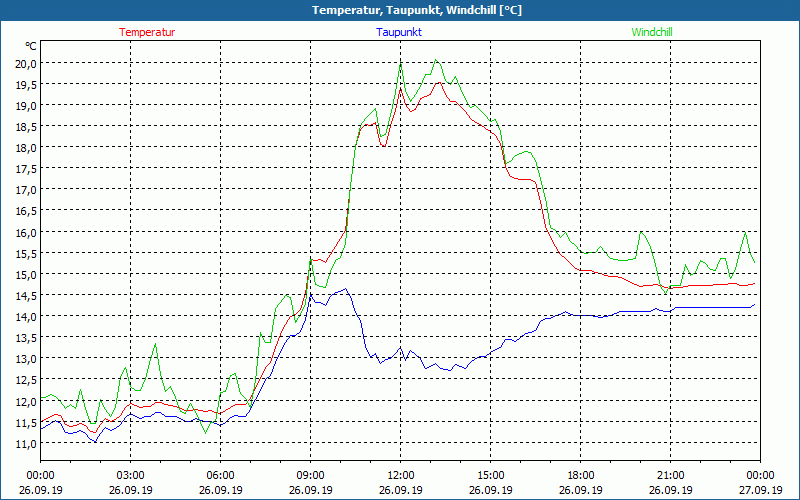Image resolution: width=800 pixels, height=500 pixels.
Task: Click the 12:00 time axis label
Action: (401, 476)
